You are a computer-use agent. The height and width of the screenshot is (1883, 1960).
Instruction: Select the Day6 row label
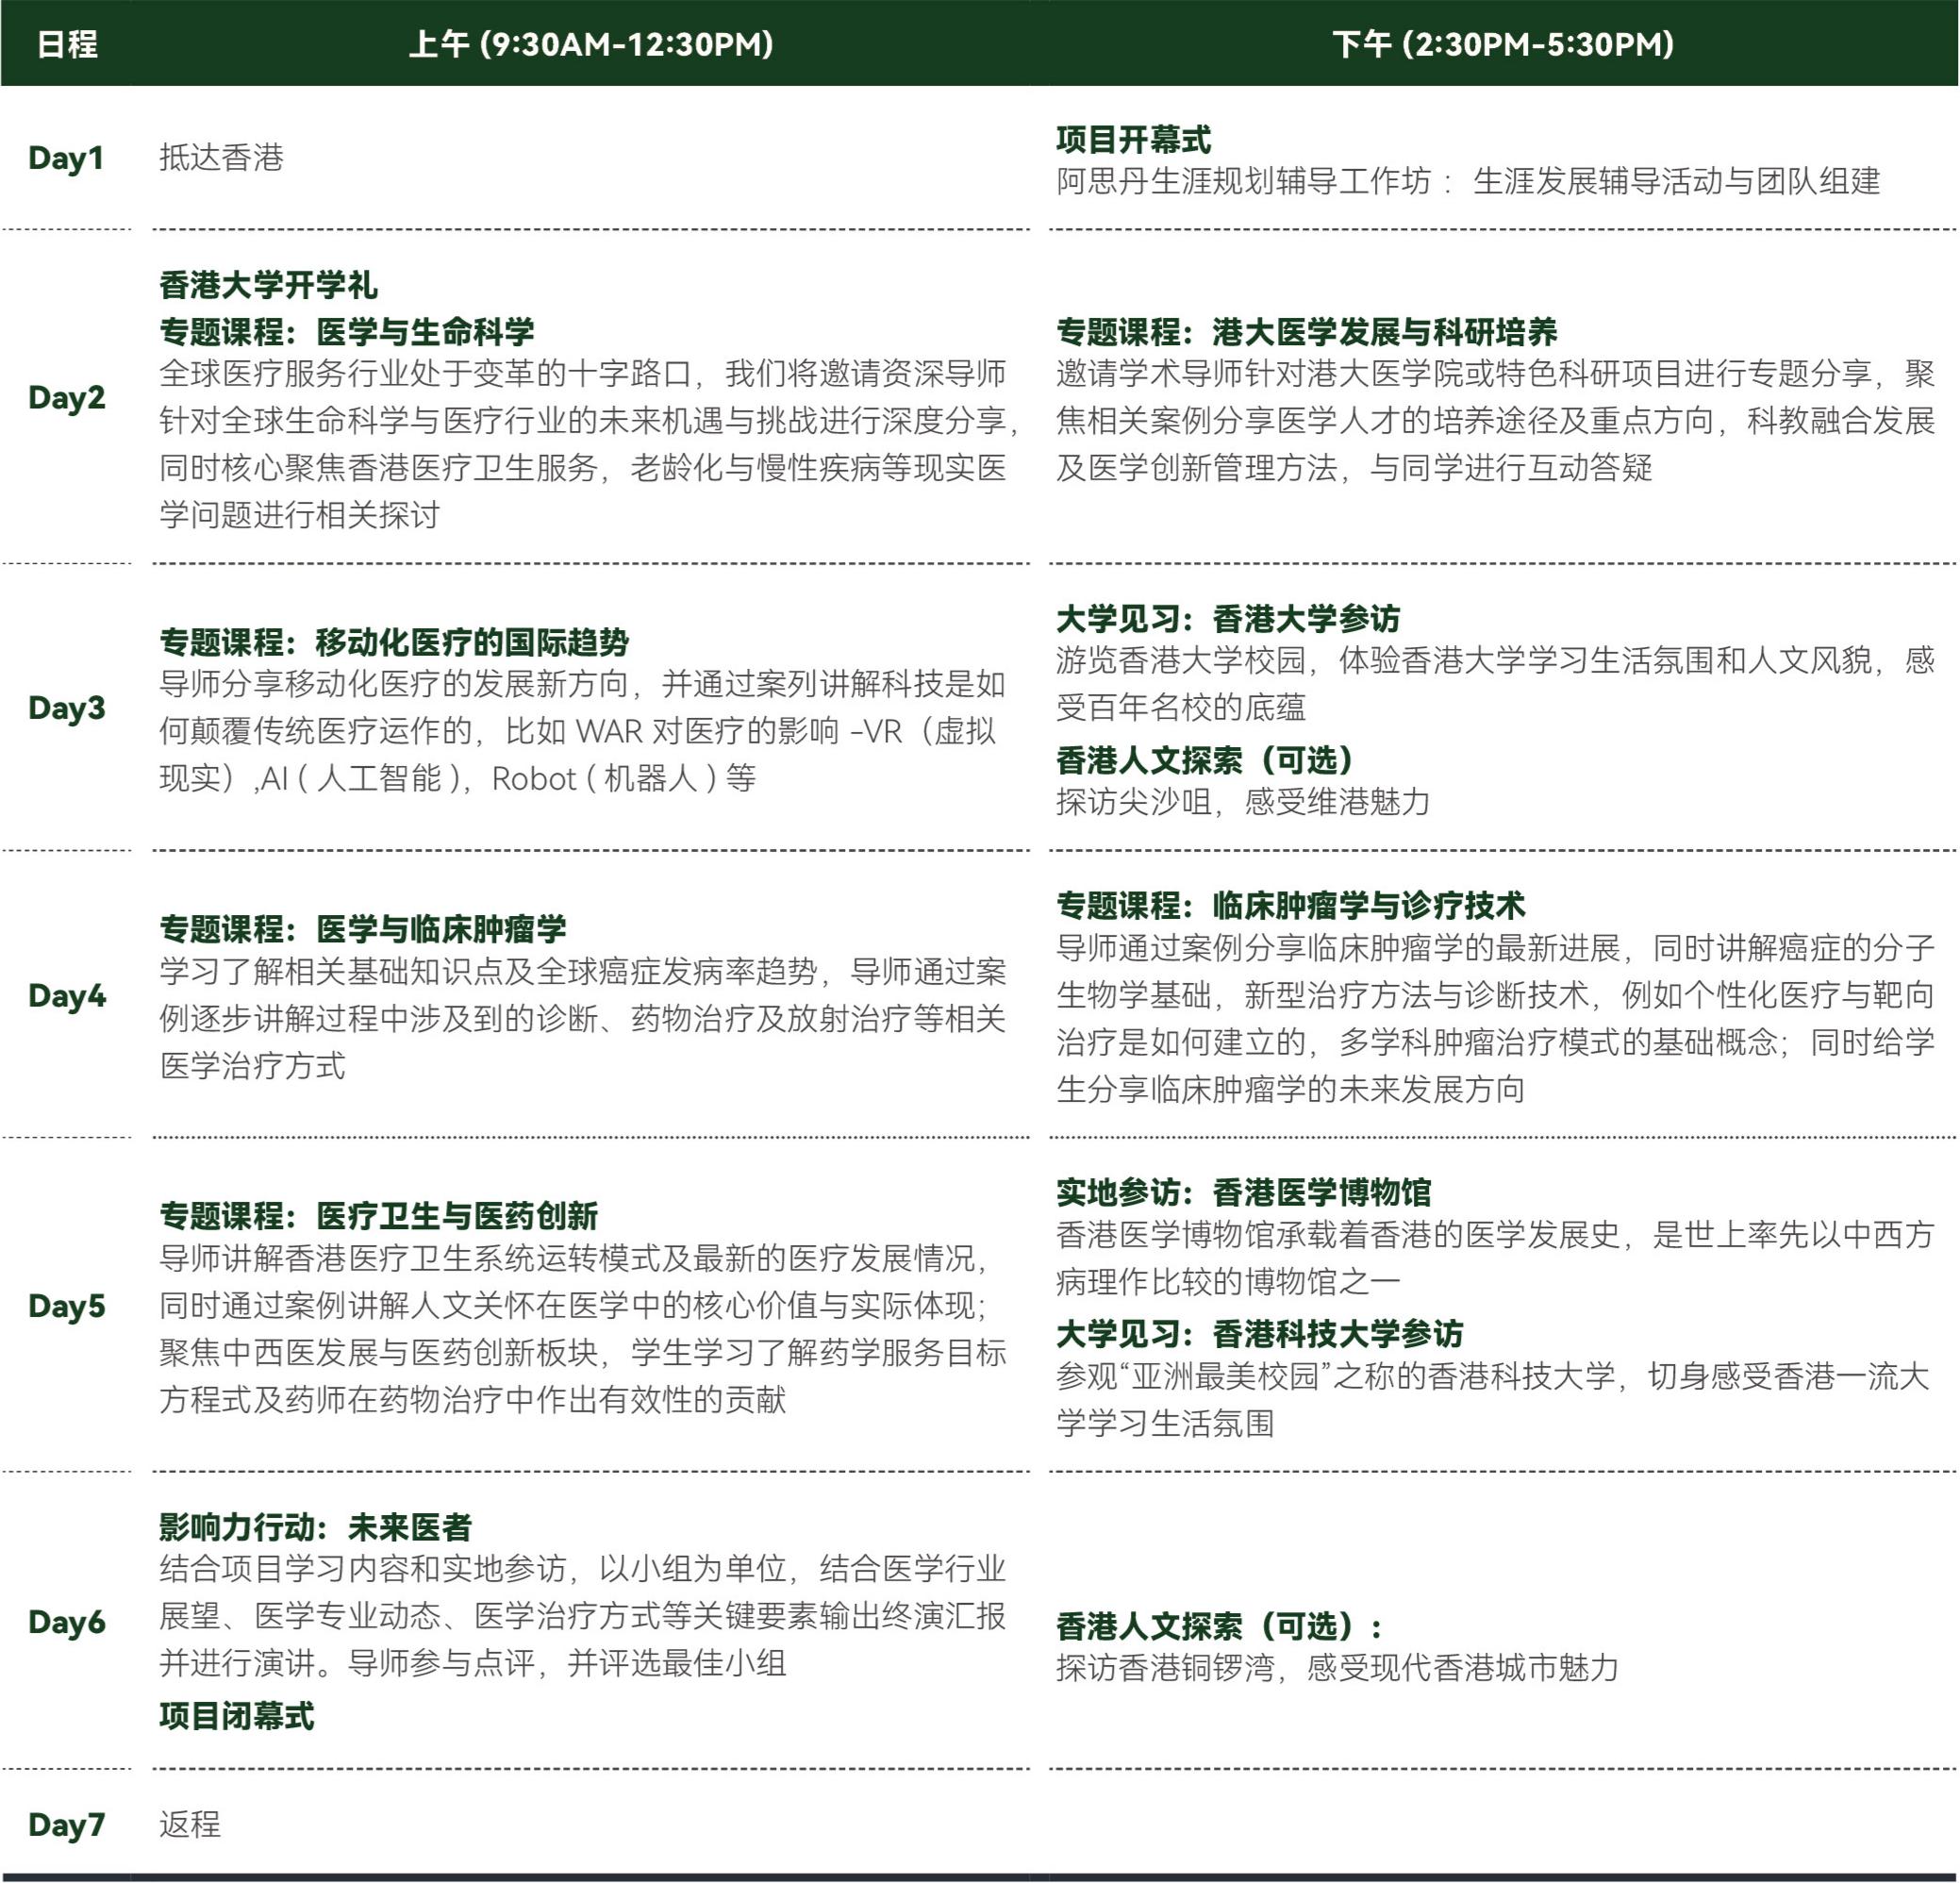[66, 1621]
